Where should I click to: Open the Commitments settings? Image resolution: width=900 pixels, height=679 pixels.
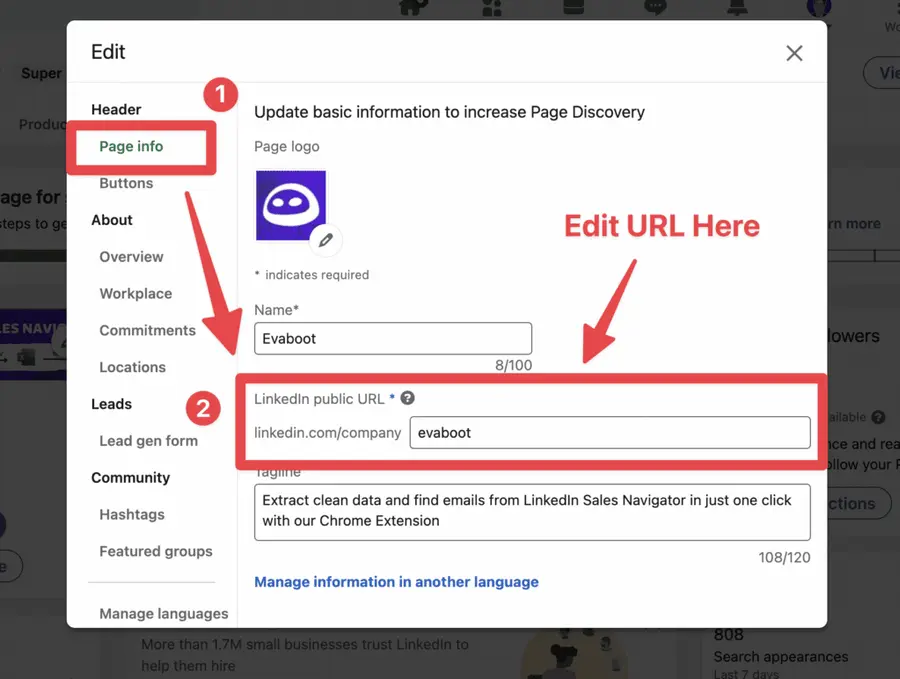[x=147, y=330]
